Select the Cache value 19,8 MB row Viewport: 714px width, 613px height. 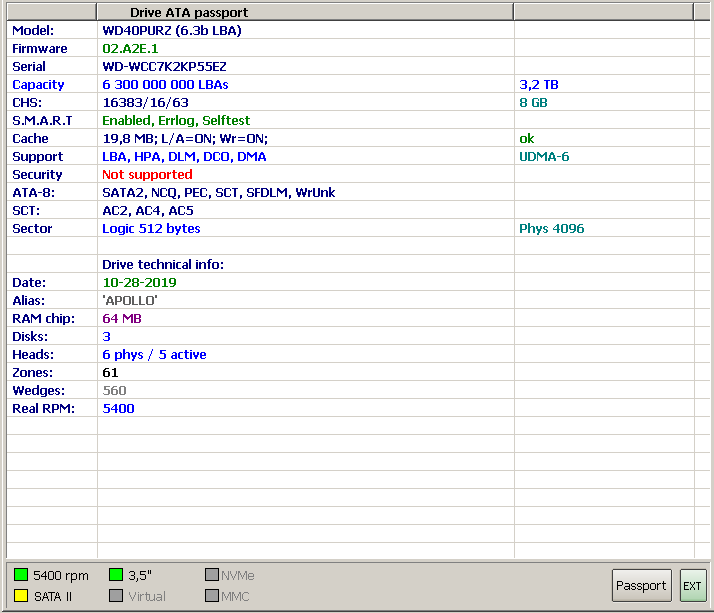pyautogui.click(x=185, y=138)
